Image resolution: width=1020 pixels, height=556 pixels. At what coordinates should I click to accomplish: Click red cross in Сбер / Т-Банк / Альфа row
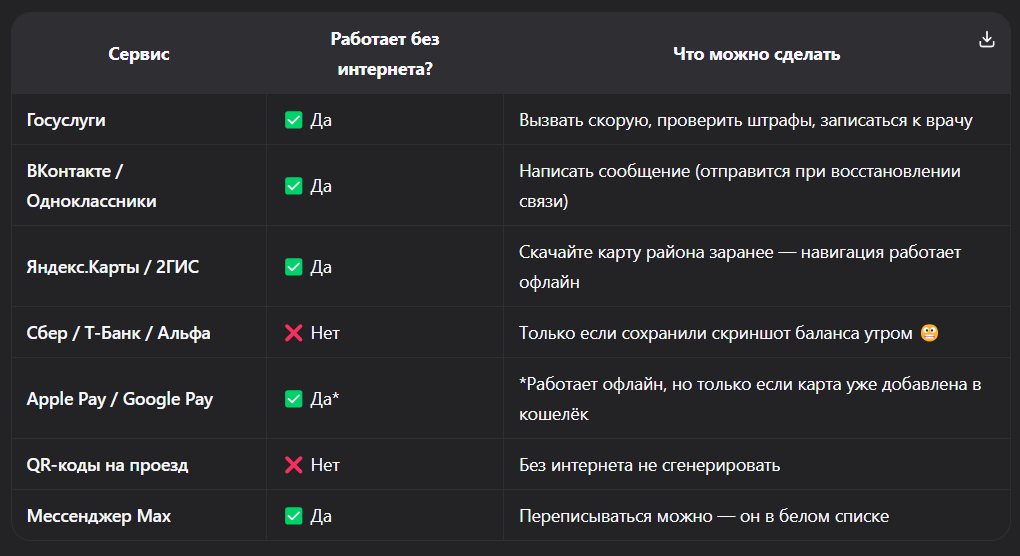coord(293,333)
